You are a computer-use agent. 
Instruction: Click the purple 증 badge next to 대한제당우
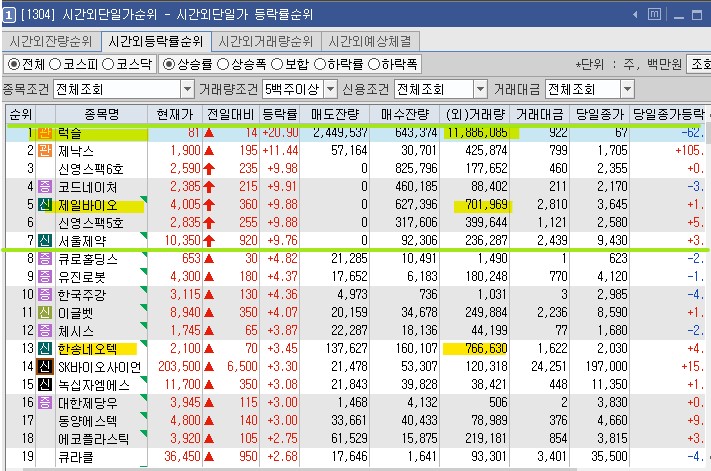[x=45, y=403]
